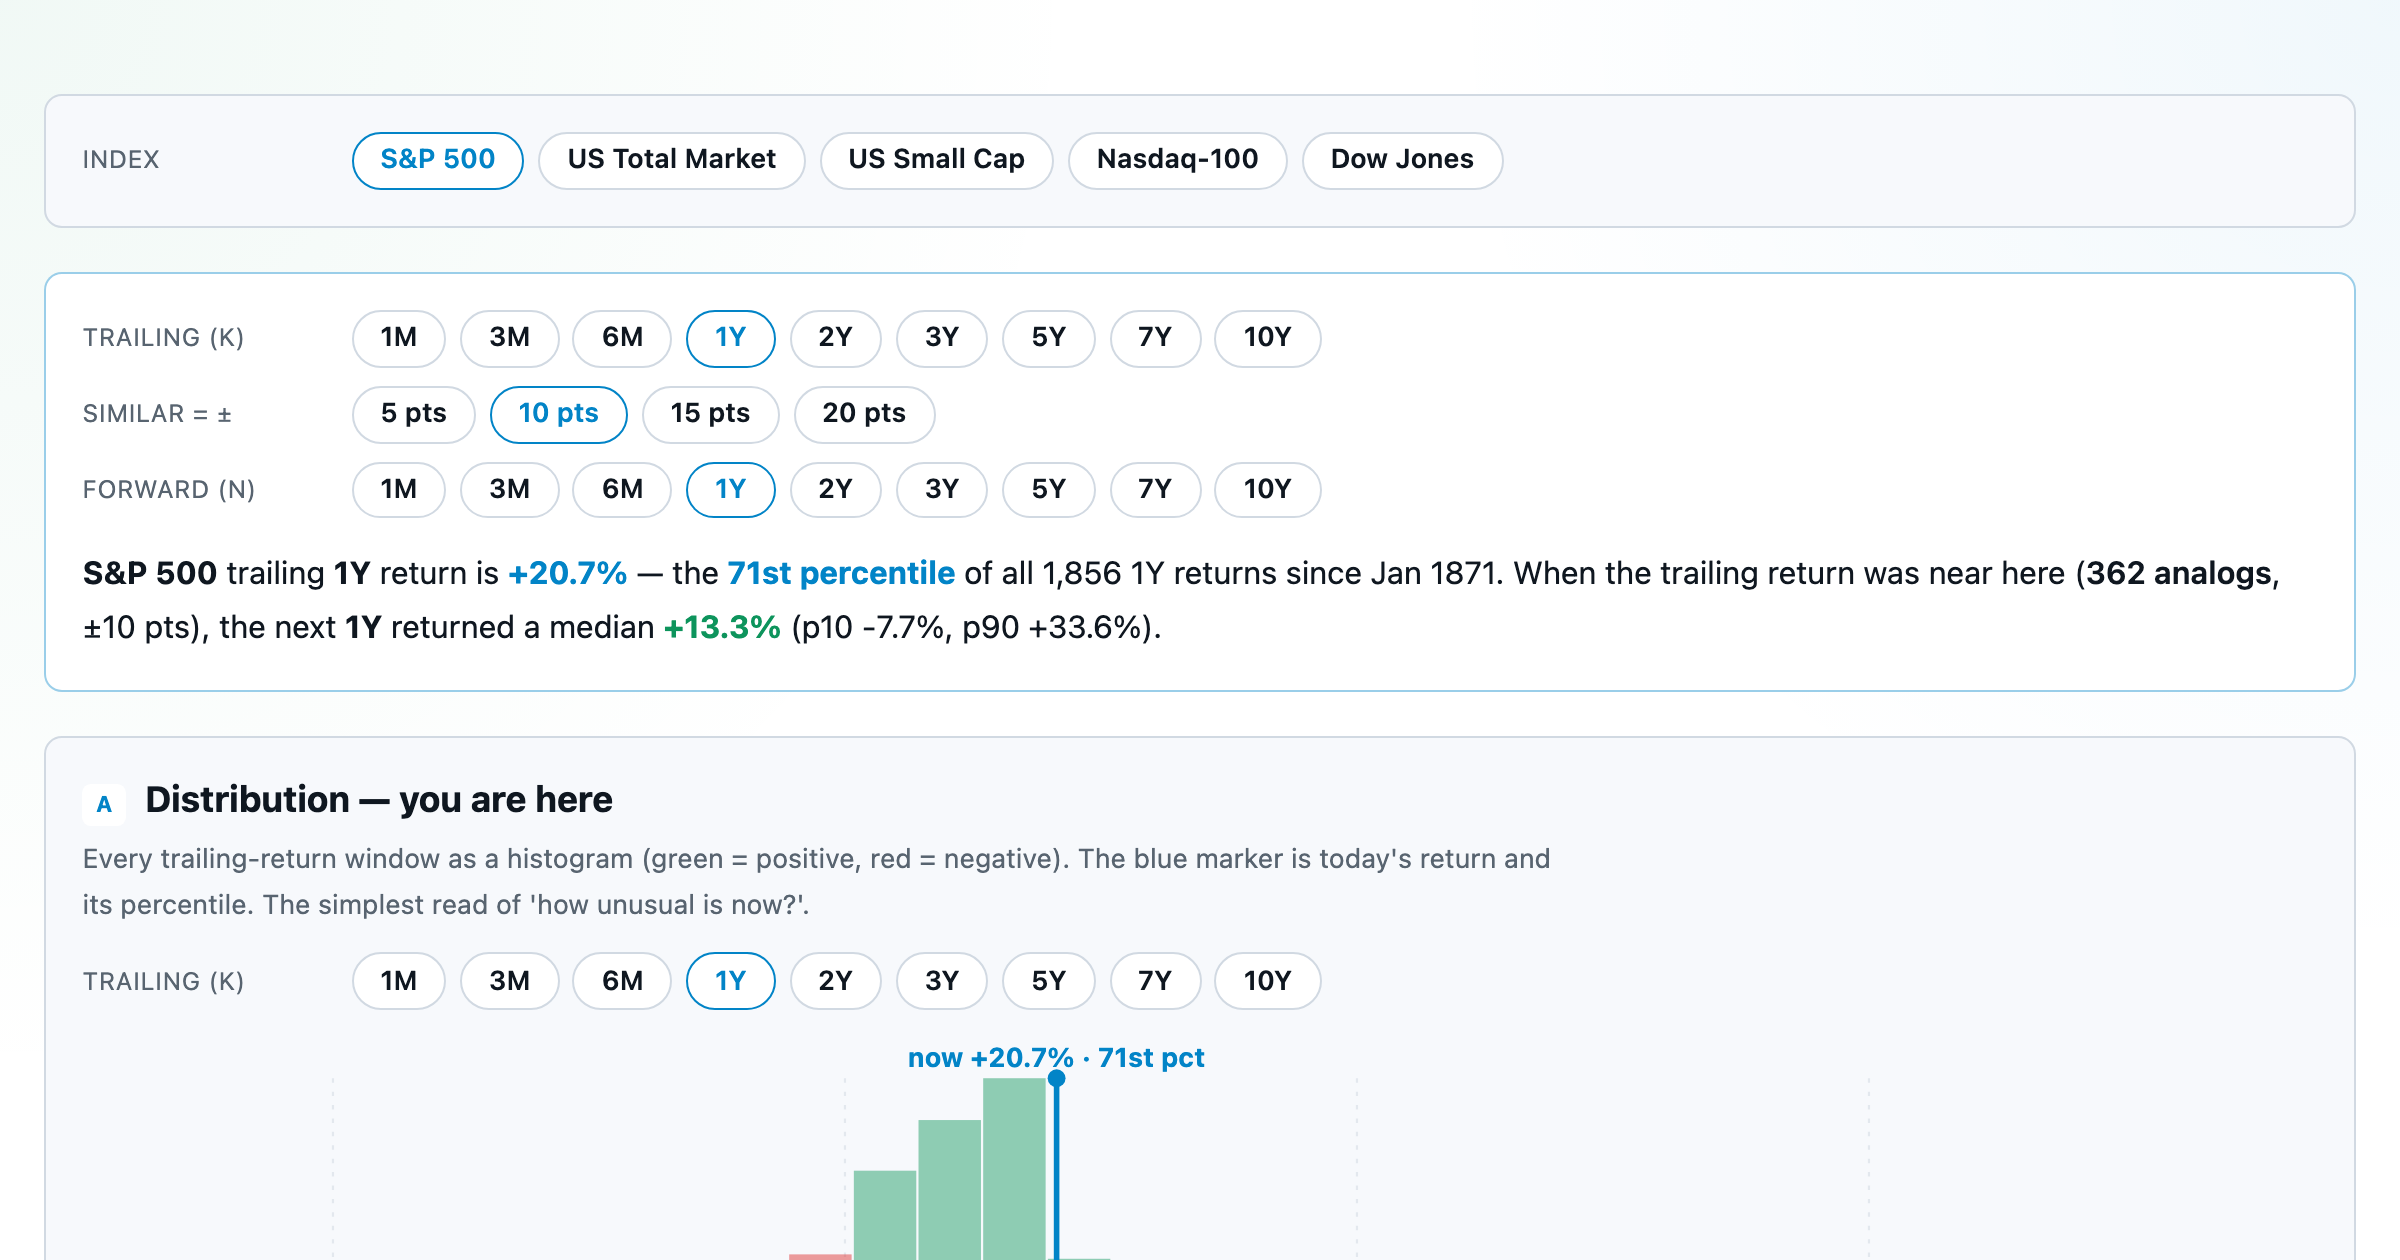Set Distribution chart trailing to 6M
The height and width of the screenshot is (1260, 2400).
(622, 982)
